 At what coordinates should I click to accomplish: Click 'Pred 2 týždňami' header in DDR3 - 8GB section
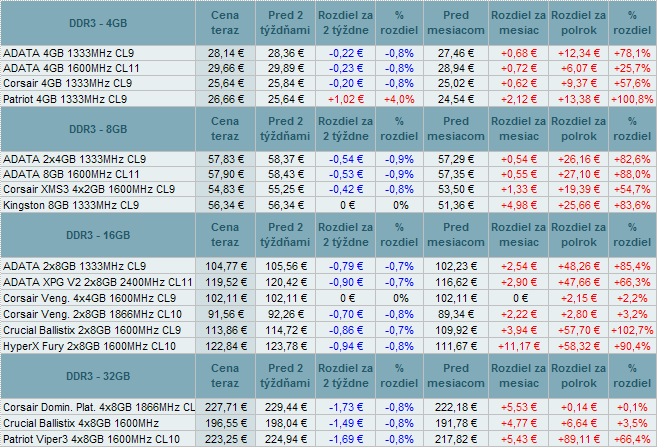[285, 129]
